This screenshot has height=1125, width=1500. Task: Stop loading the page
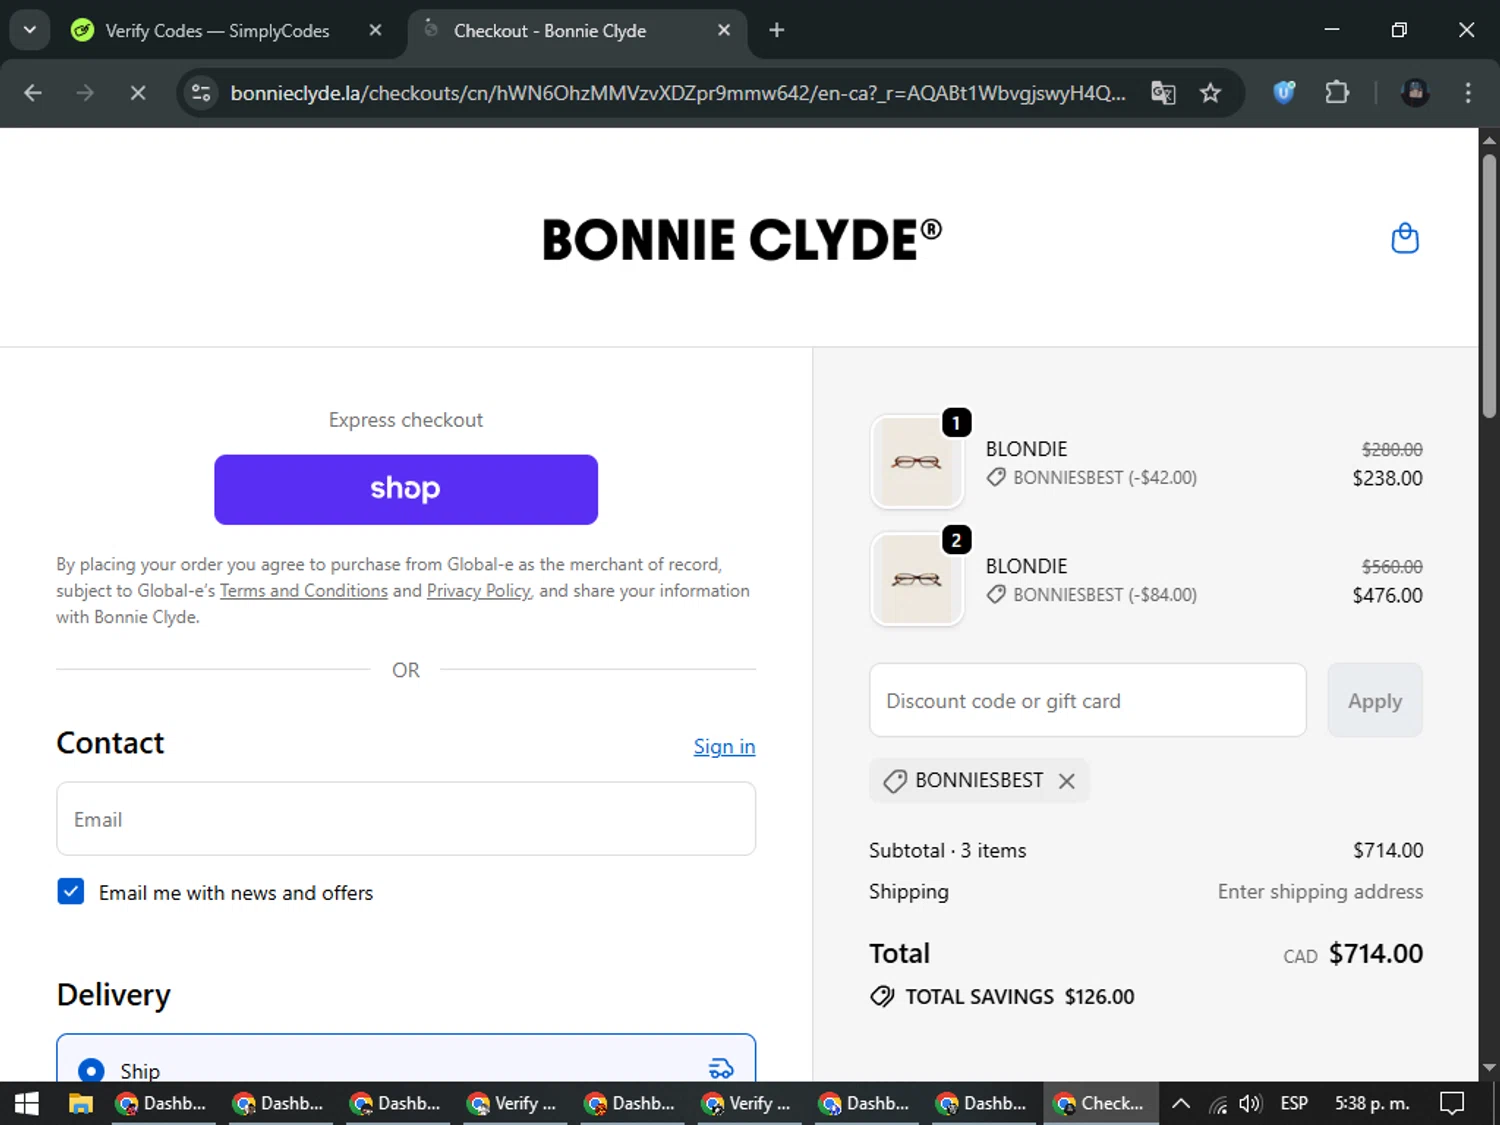point(138,93)
